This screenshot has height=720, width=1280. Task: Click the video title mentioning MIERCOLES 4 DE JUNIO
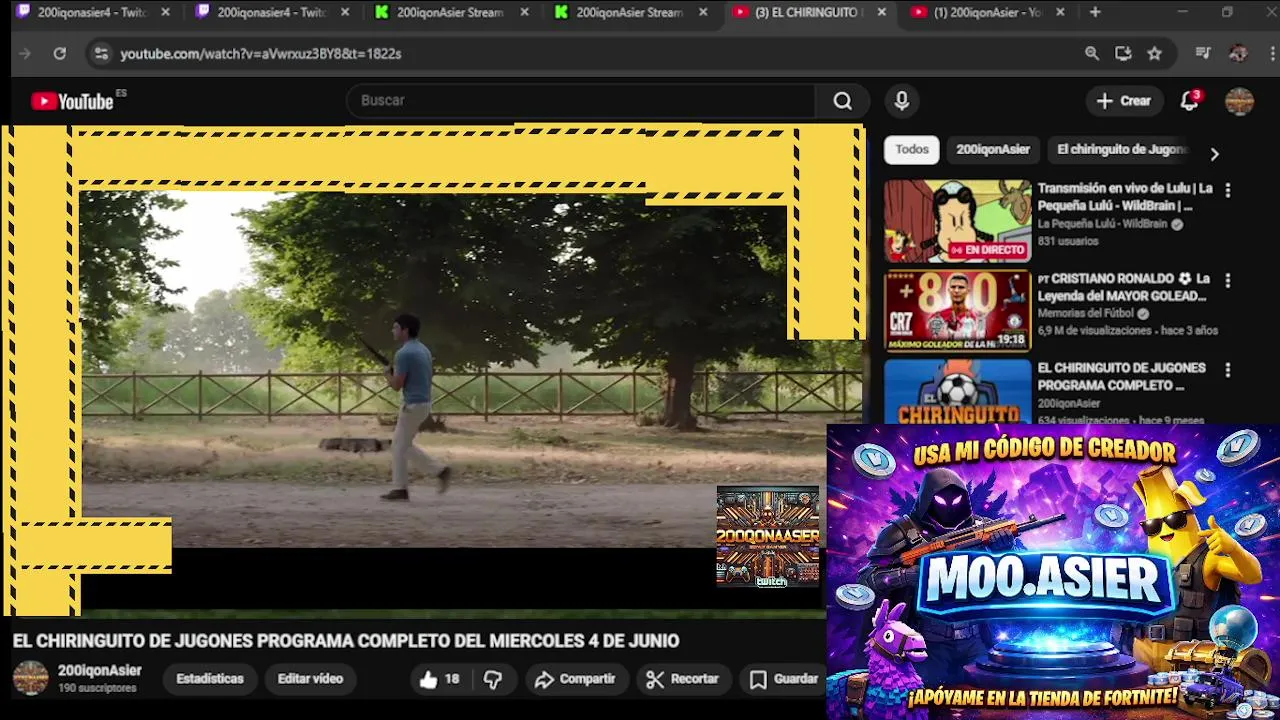(346, 641)
